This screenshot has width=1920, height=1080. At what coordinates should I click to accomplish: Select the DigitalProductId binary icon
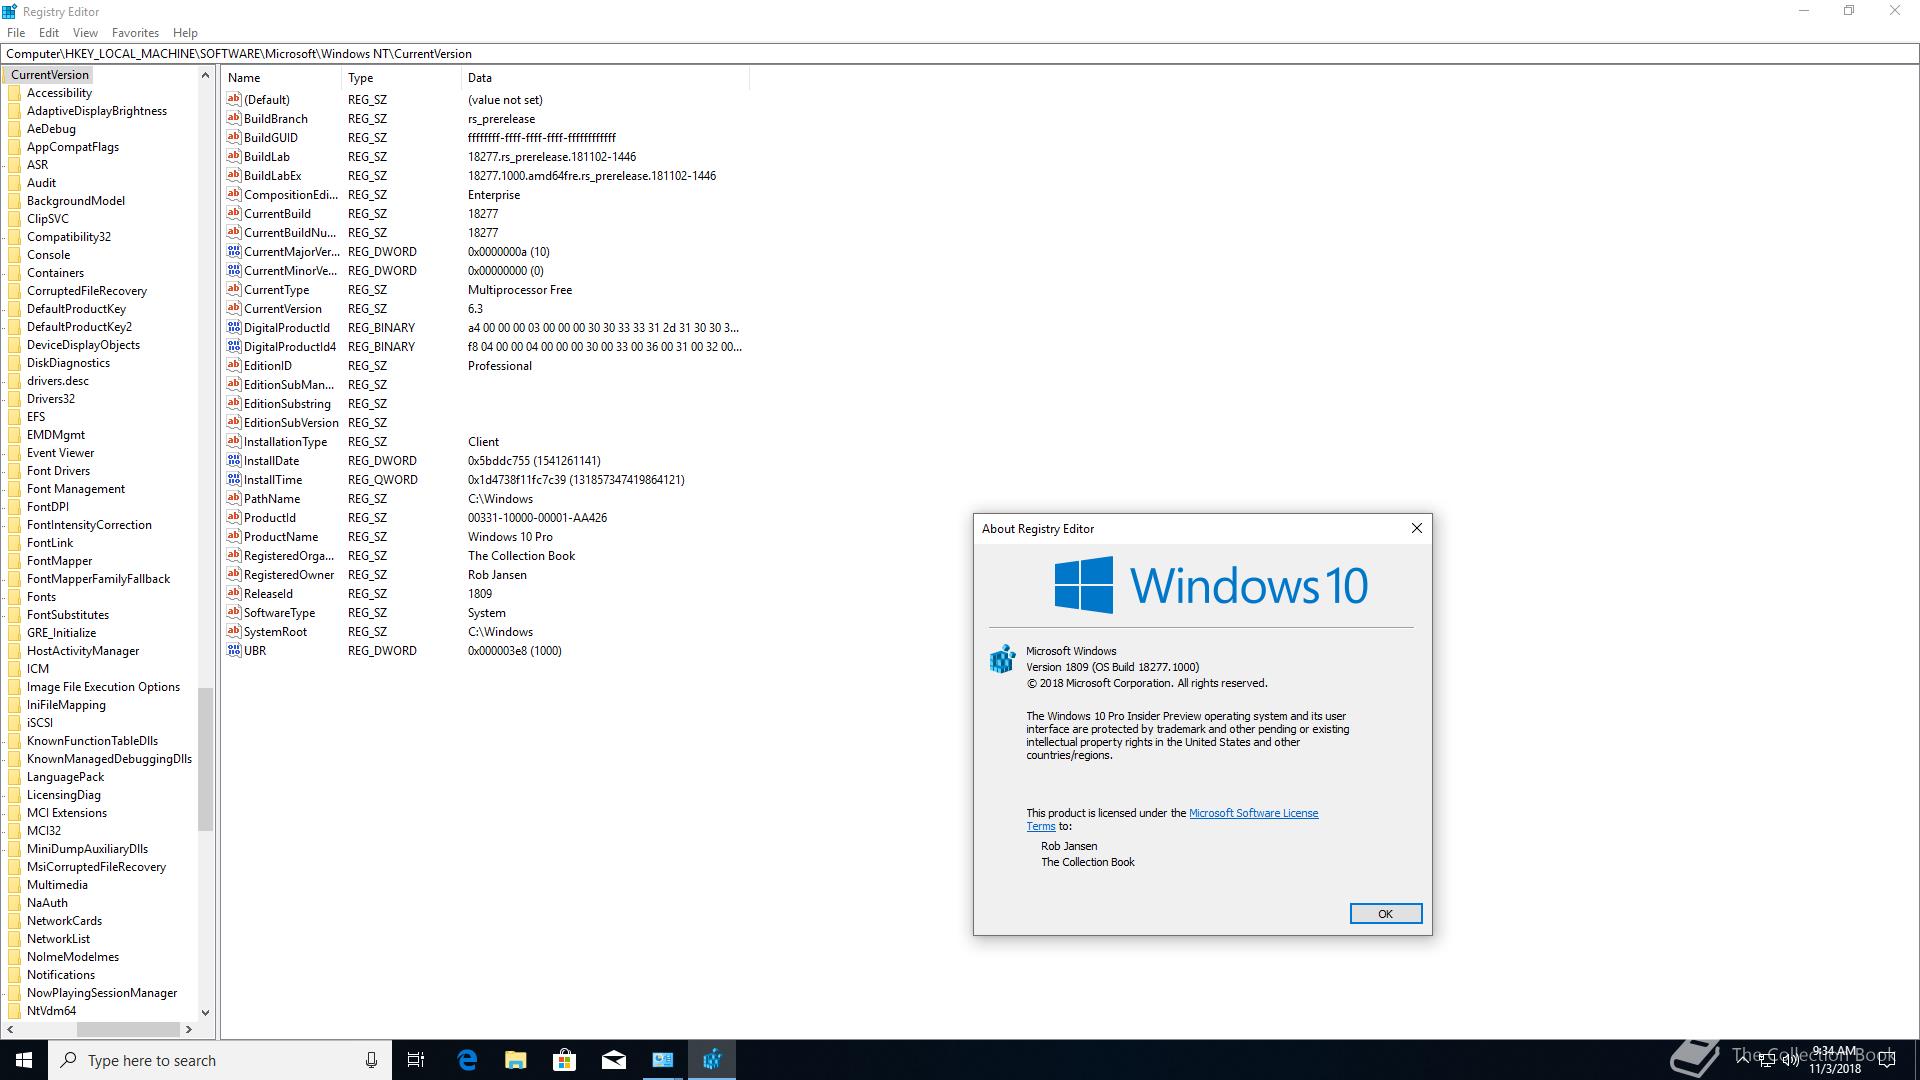(x=234, y=327)
